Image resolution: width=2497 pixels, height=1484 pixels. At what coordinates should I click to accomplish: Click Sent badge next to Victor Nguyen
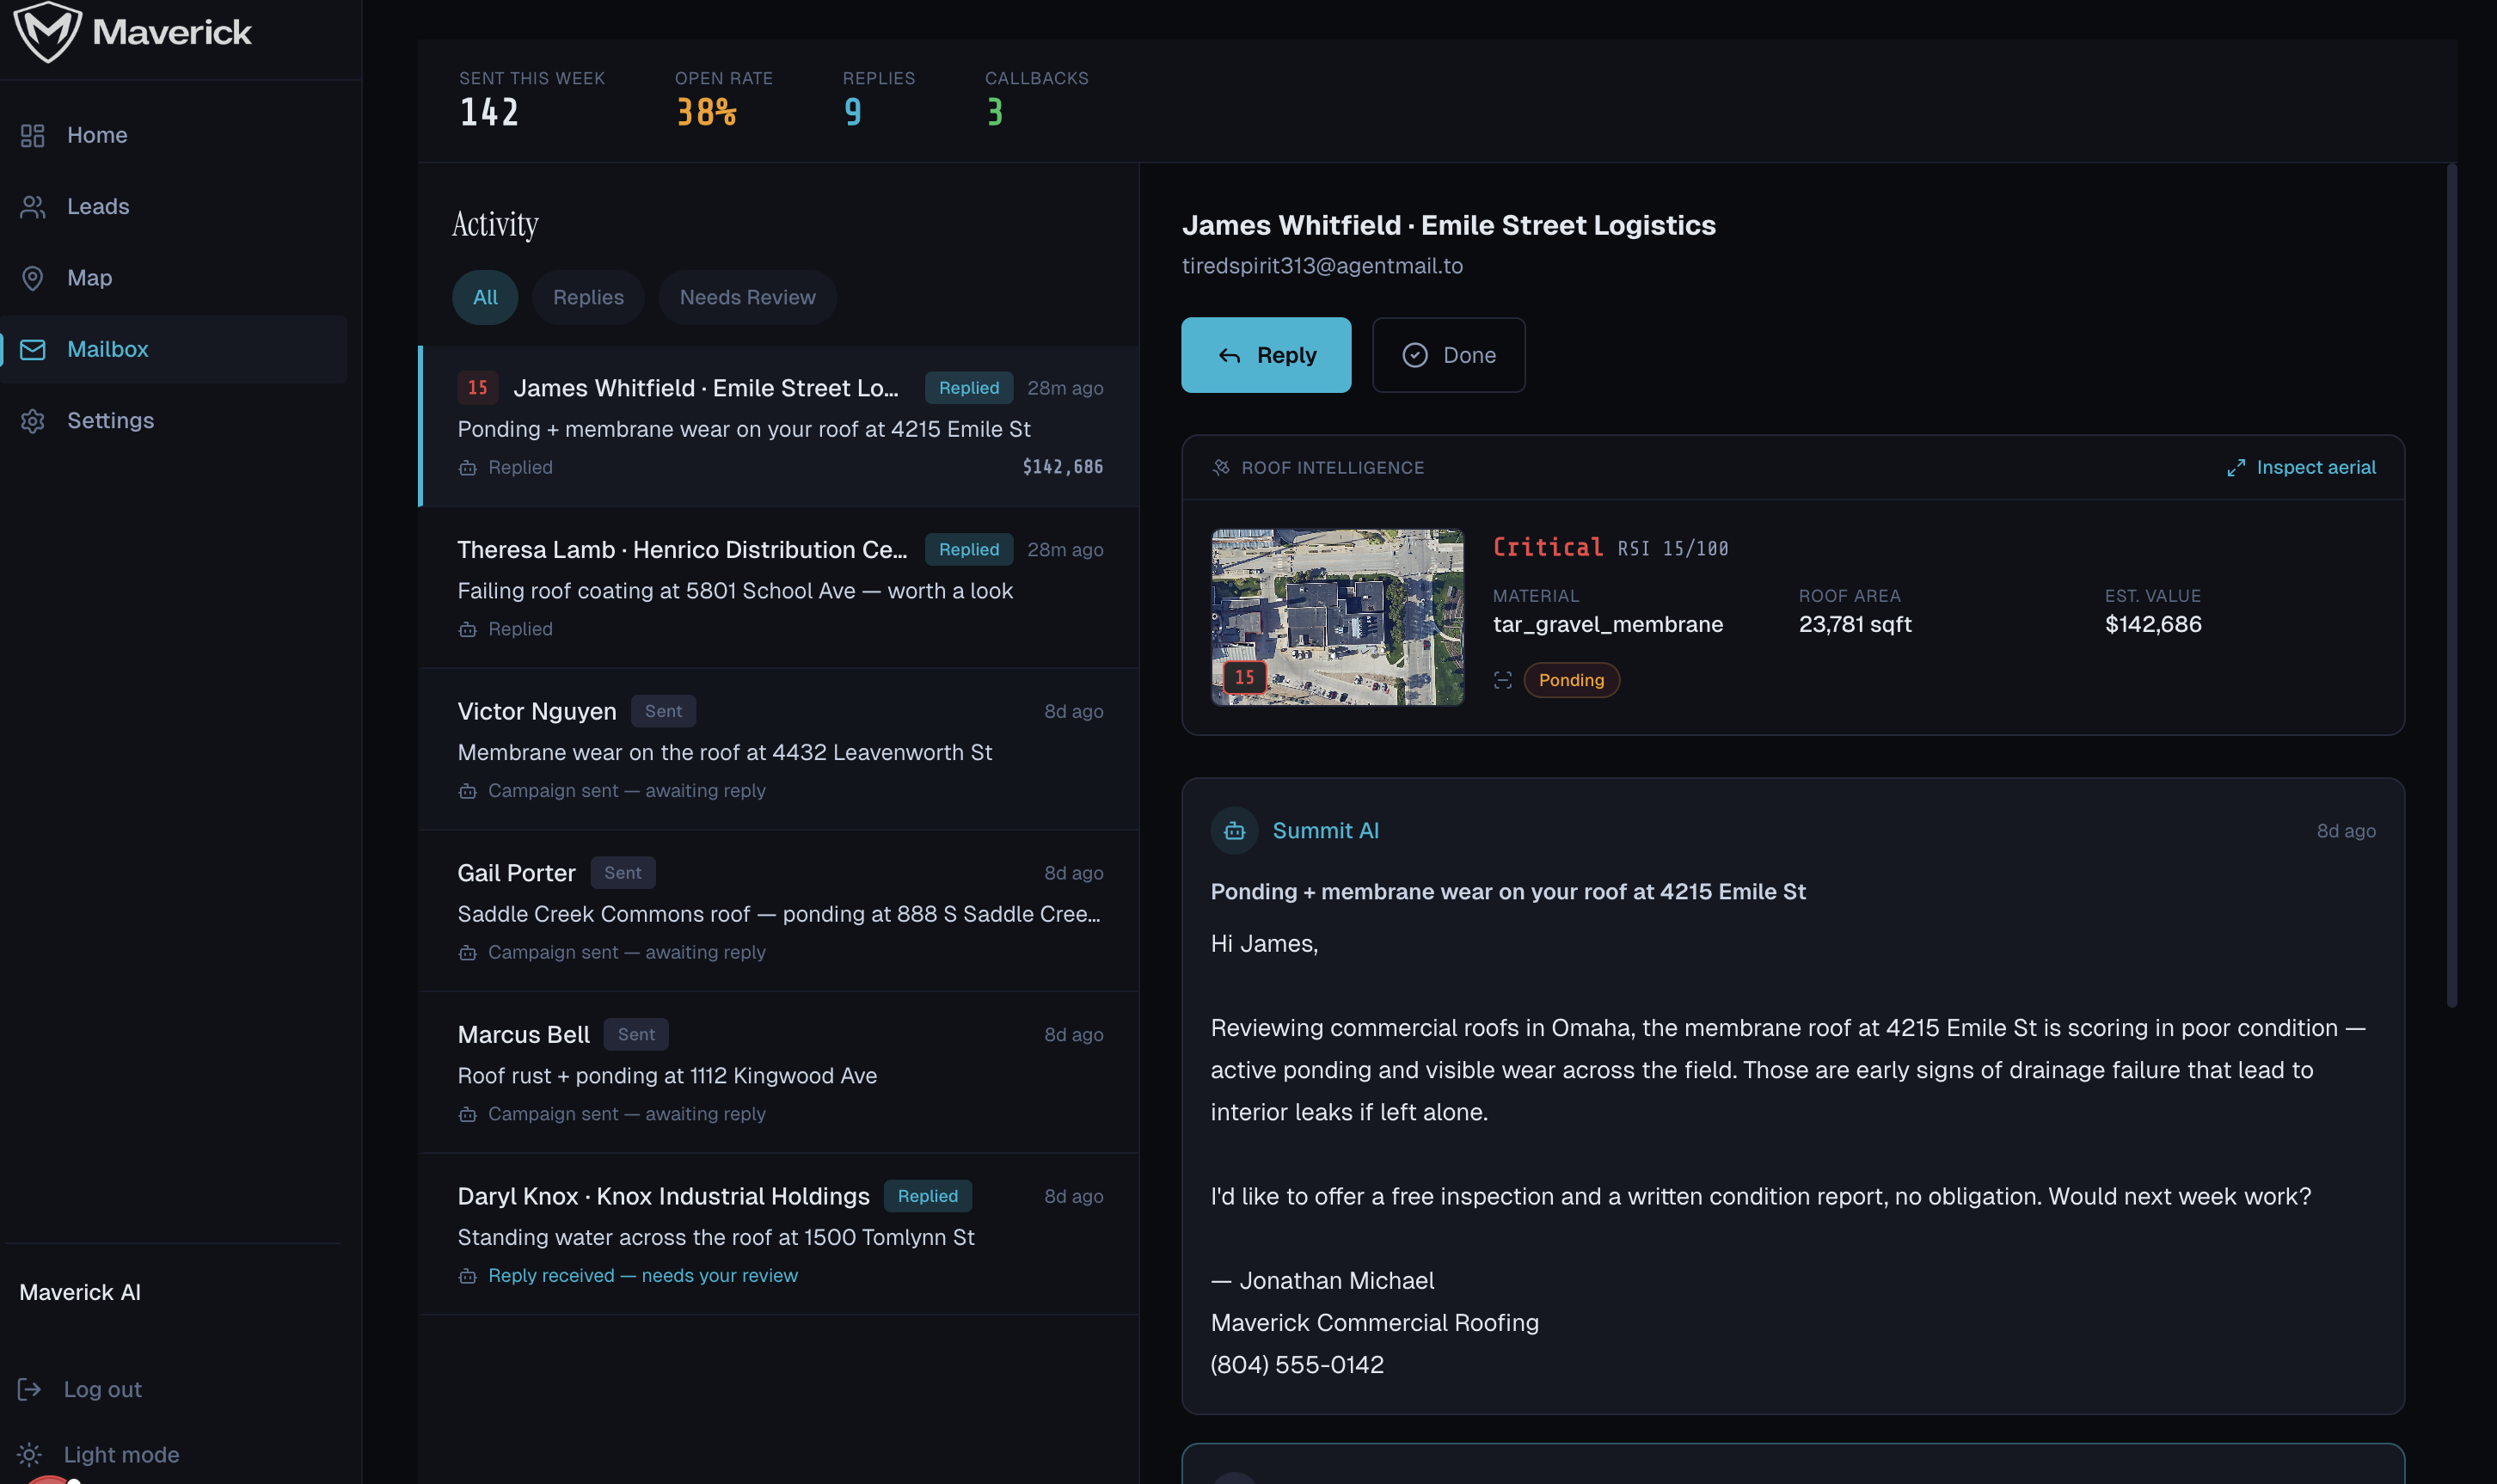pos(663,711)
